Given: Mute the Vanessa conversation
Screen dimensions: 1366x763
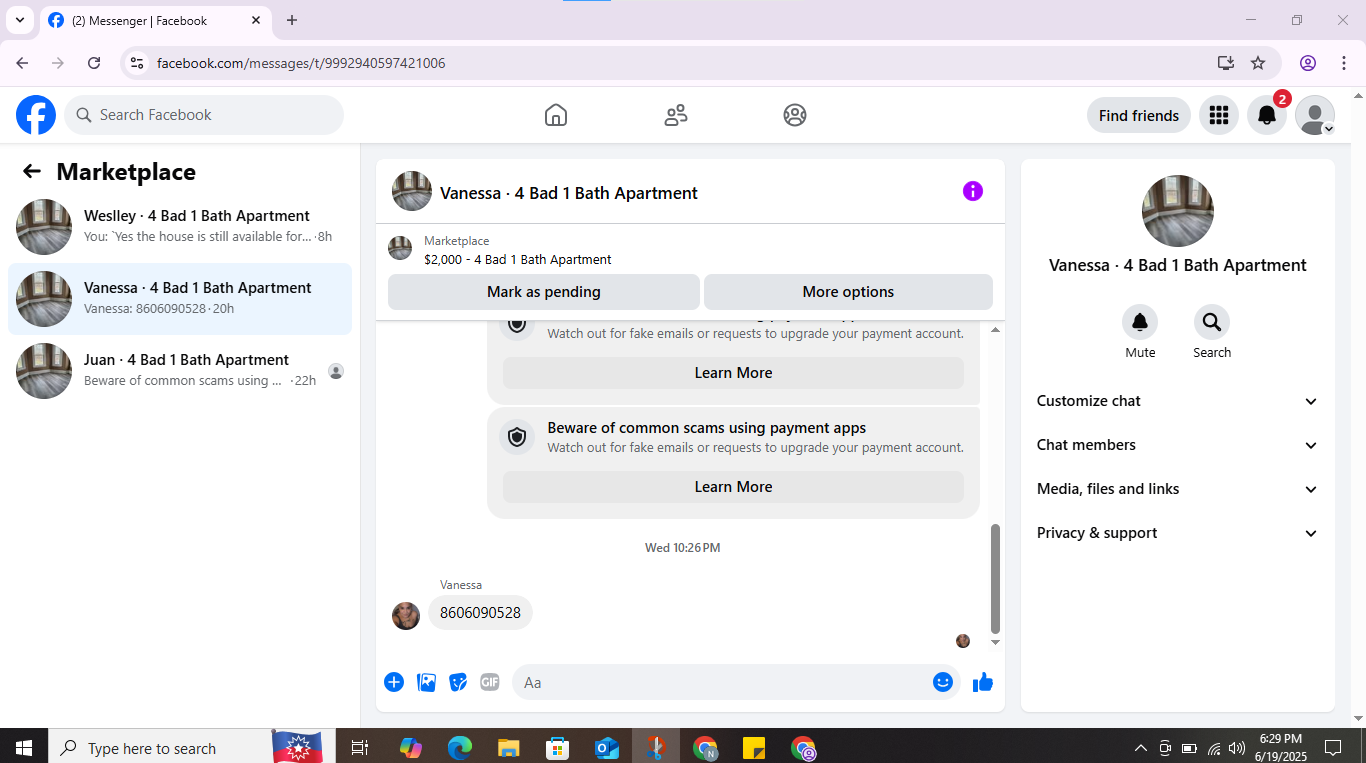Looking at the screenshot, I should coord(1140,322).
